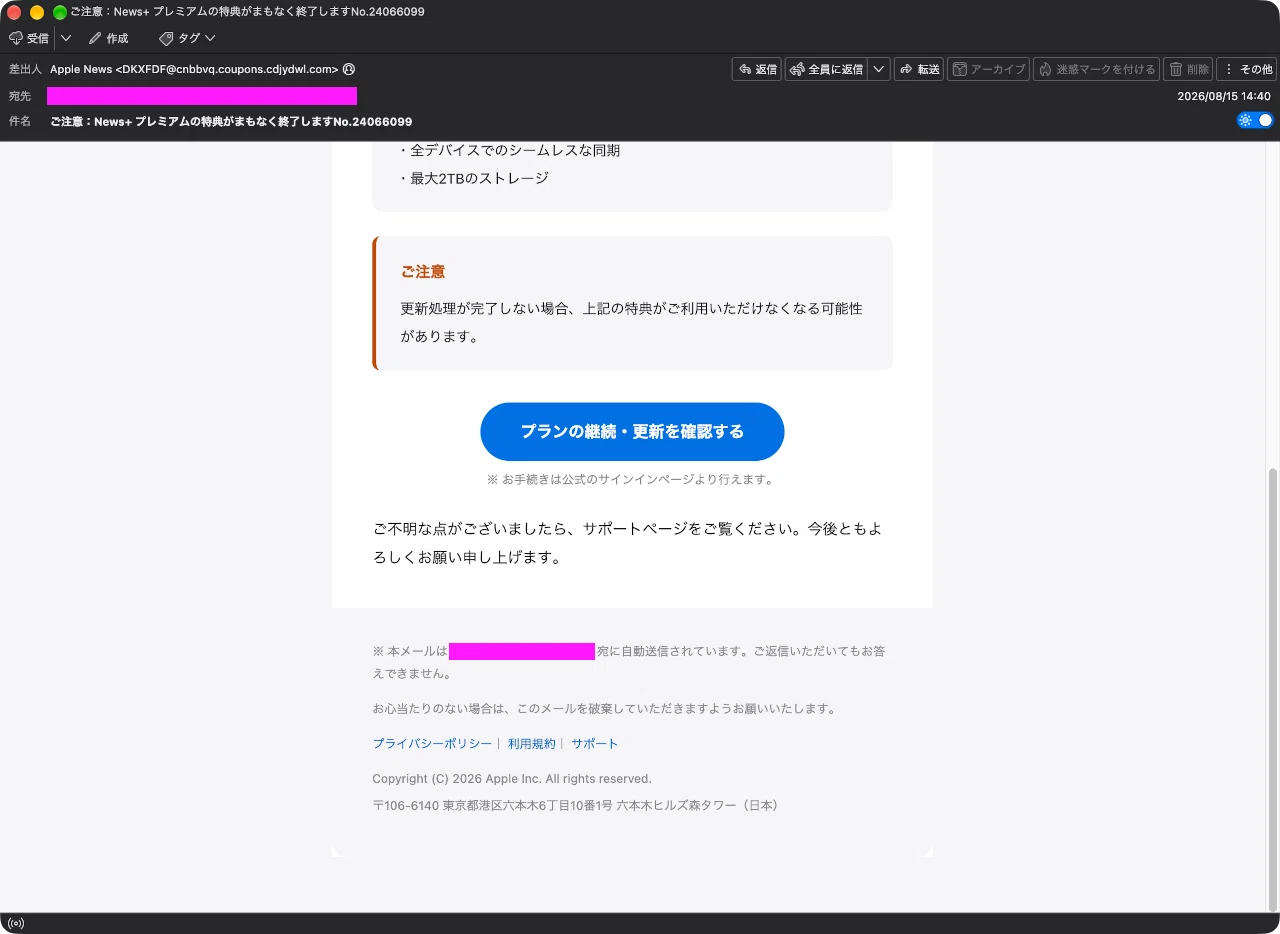Click the connection status icon in status bar
The width and height of the screenshot is (1280, 934).
click(15, 923)
